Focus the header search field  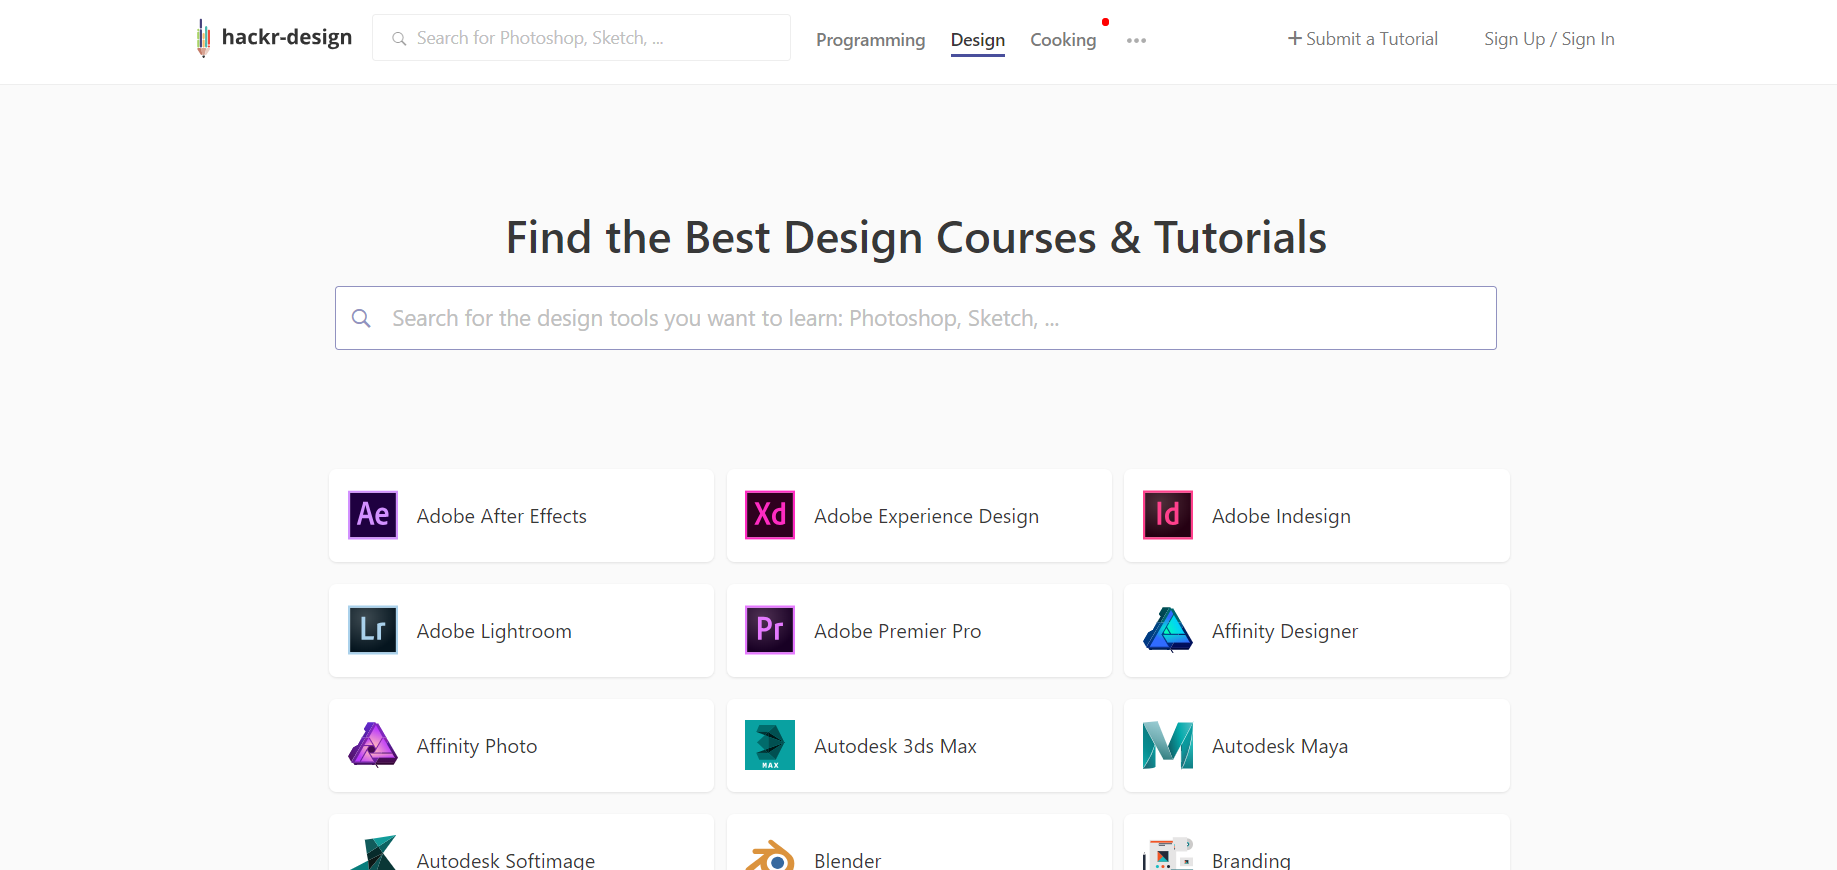click(x=581, y=38)
